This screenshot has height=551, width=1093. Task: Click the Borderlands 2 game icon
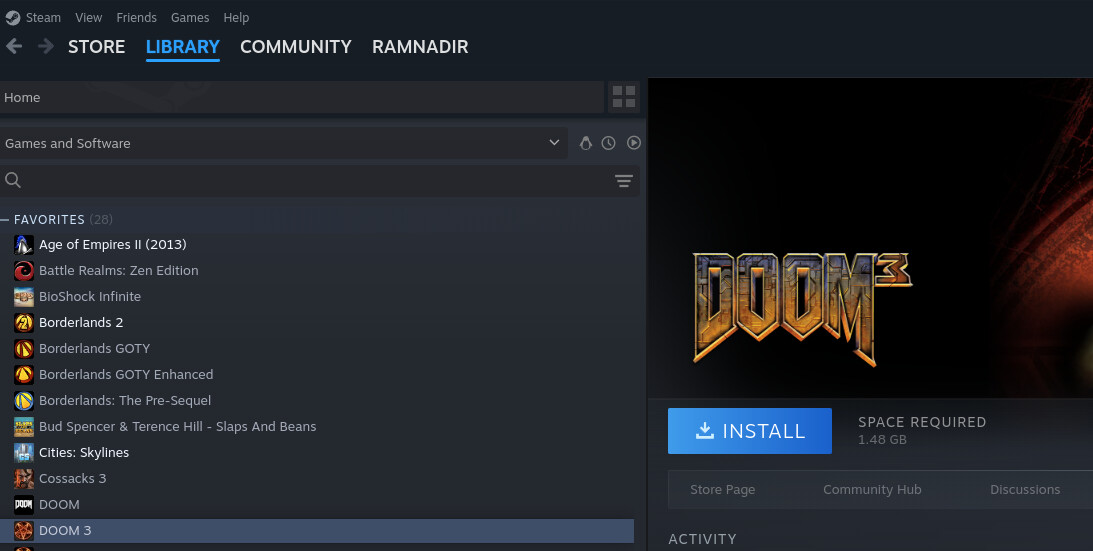pos(24,322)
